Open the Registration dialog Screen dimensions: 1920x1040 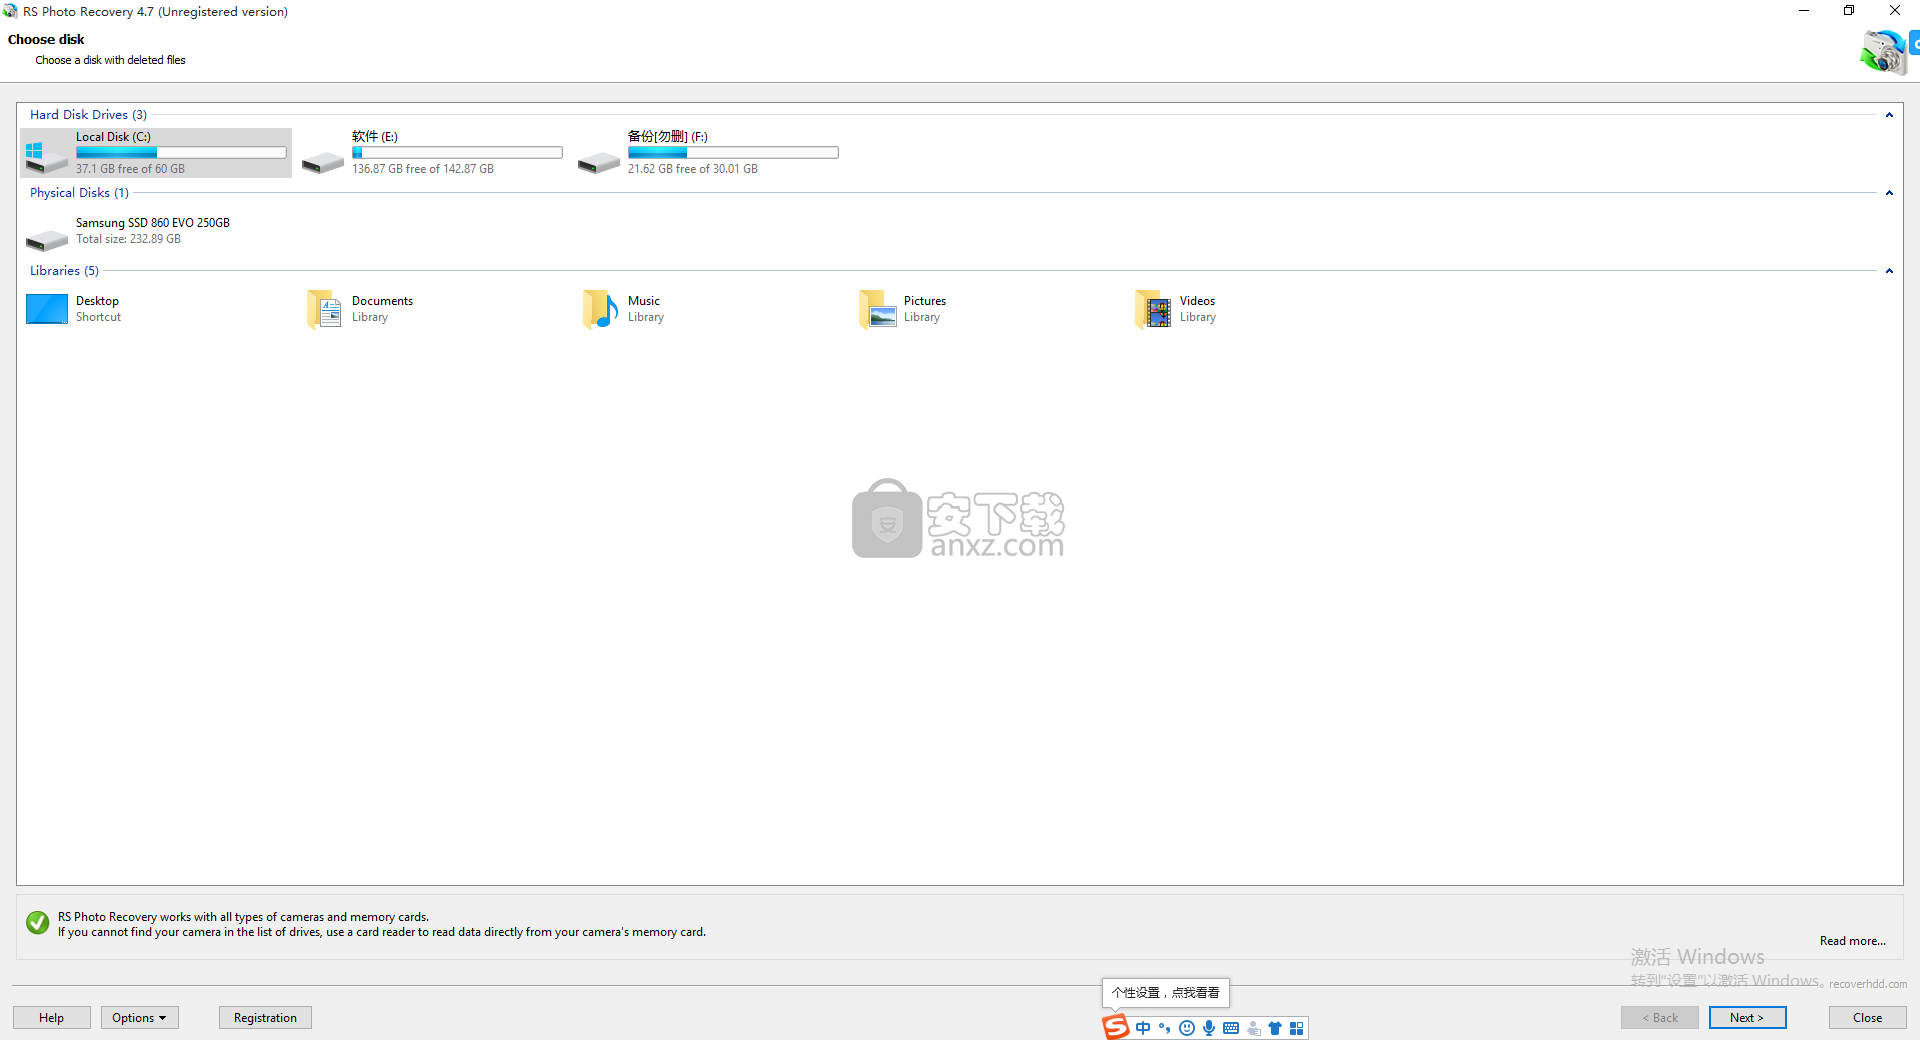[x=265, y=1017]
